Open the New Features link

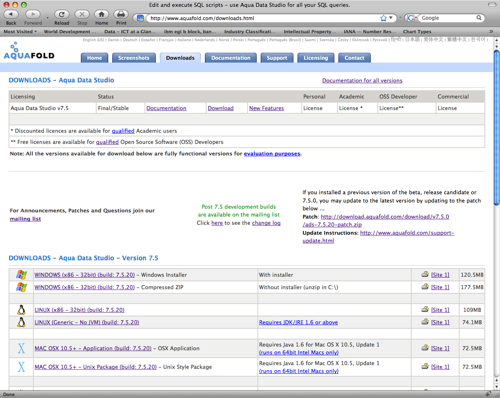coord(266,108)
